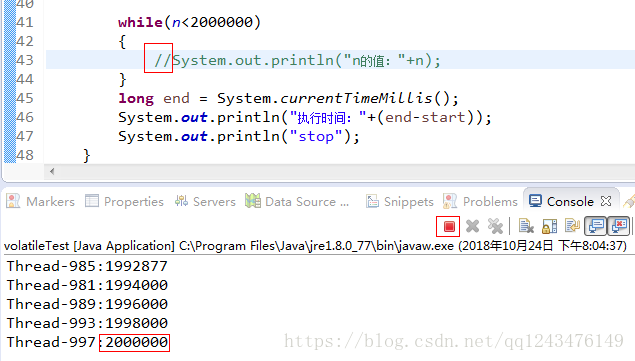Click the volatileTest launch description line
635x361 pixels.
[x=315, y=246]
